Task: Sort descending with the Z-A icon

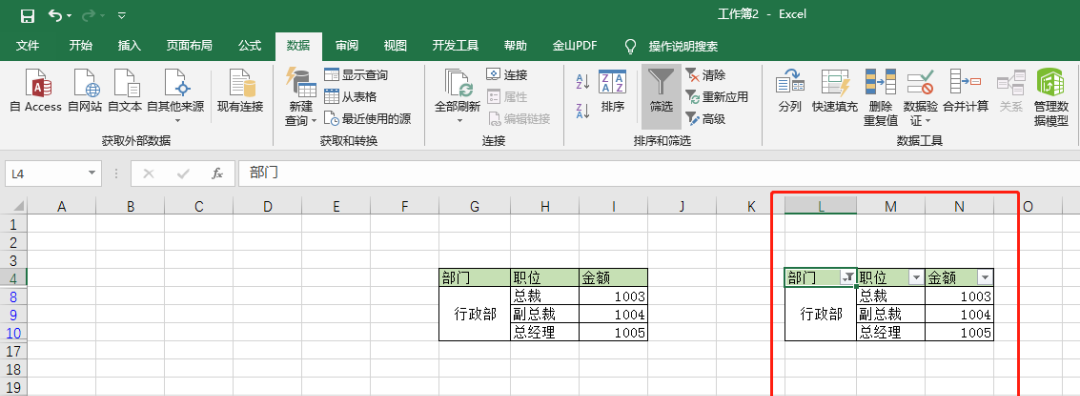Action: pos(582,110)
